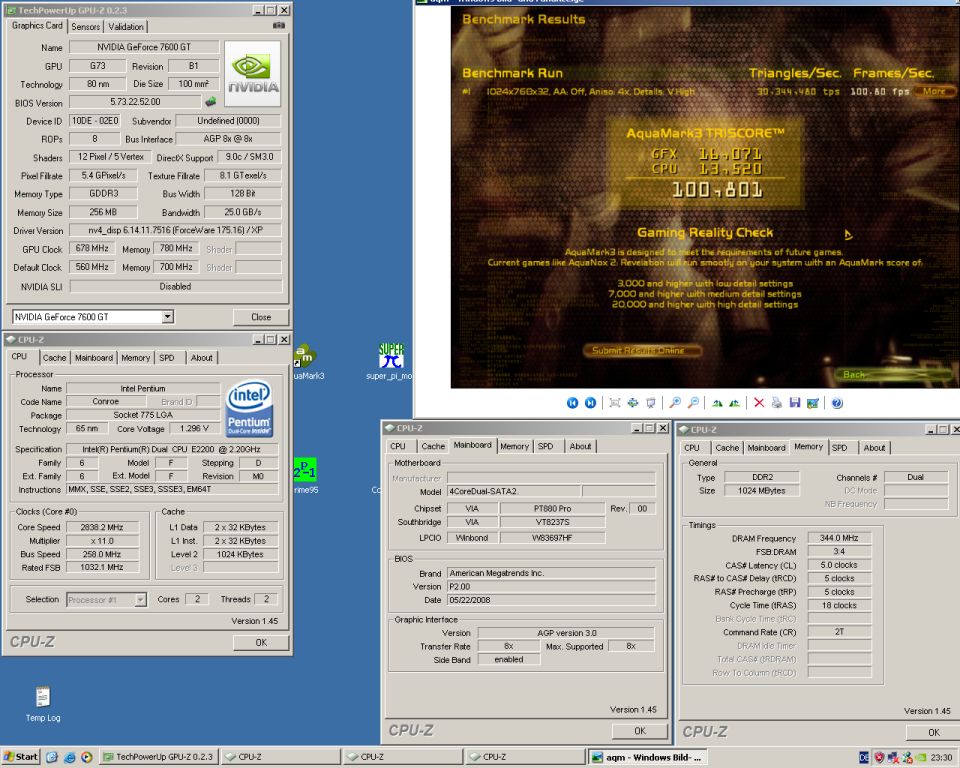960x768 pixels.
Task: Print the image from viewer toolbar
Action: [777, 402]
